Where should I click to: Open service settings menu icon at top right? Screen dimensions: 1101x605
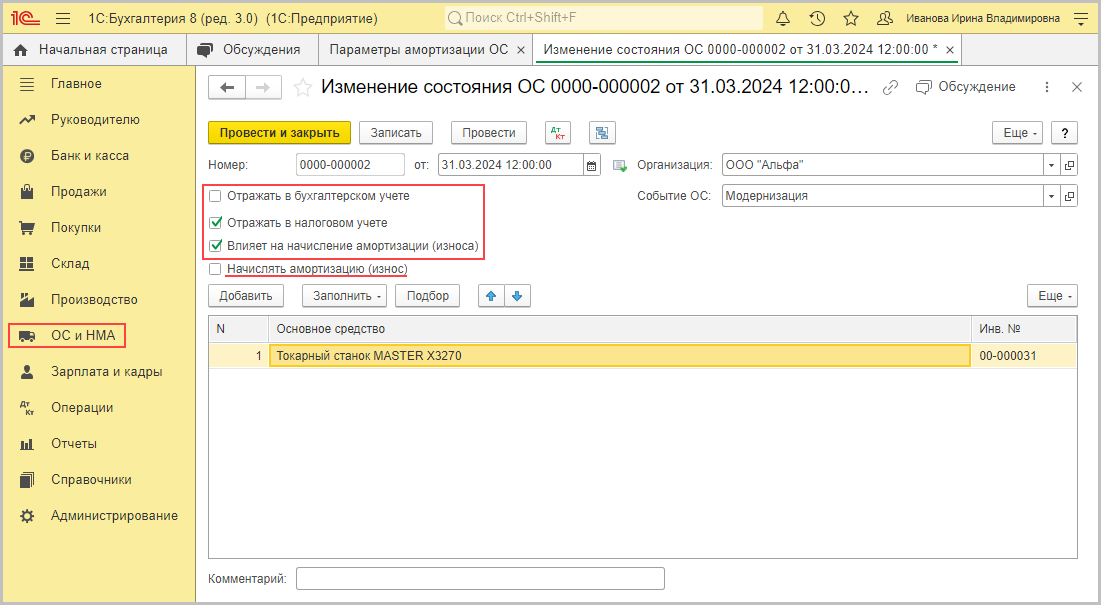[1081, 19]
